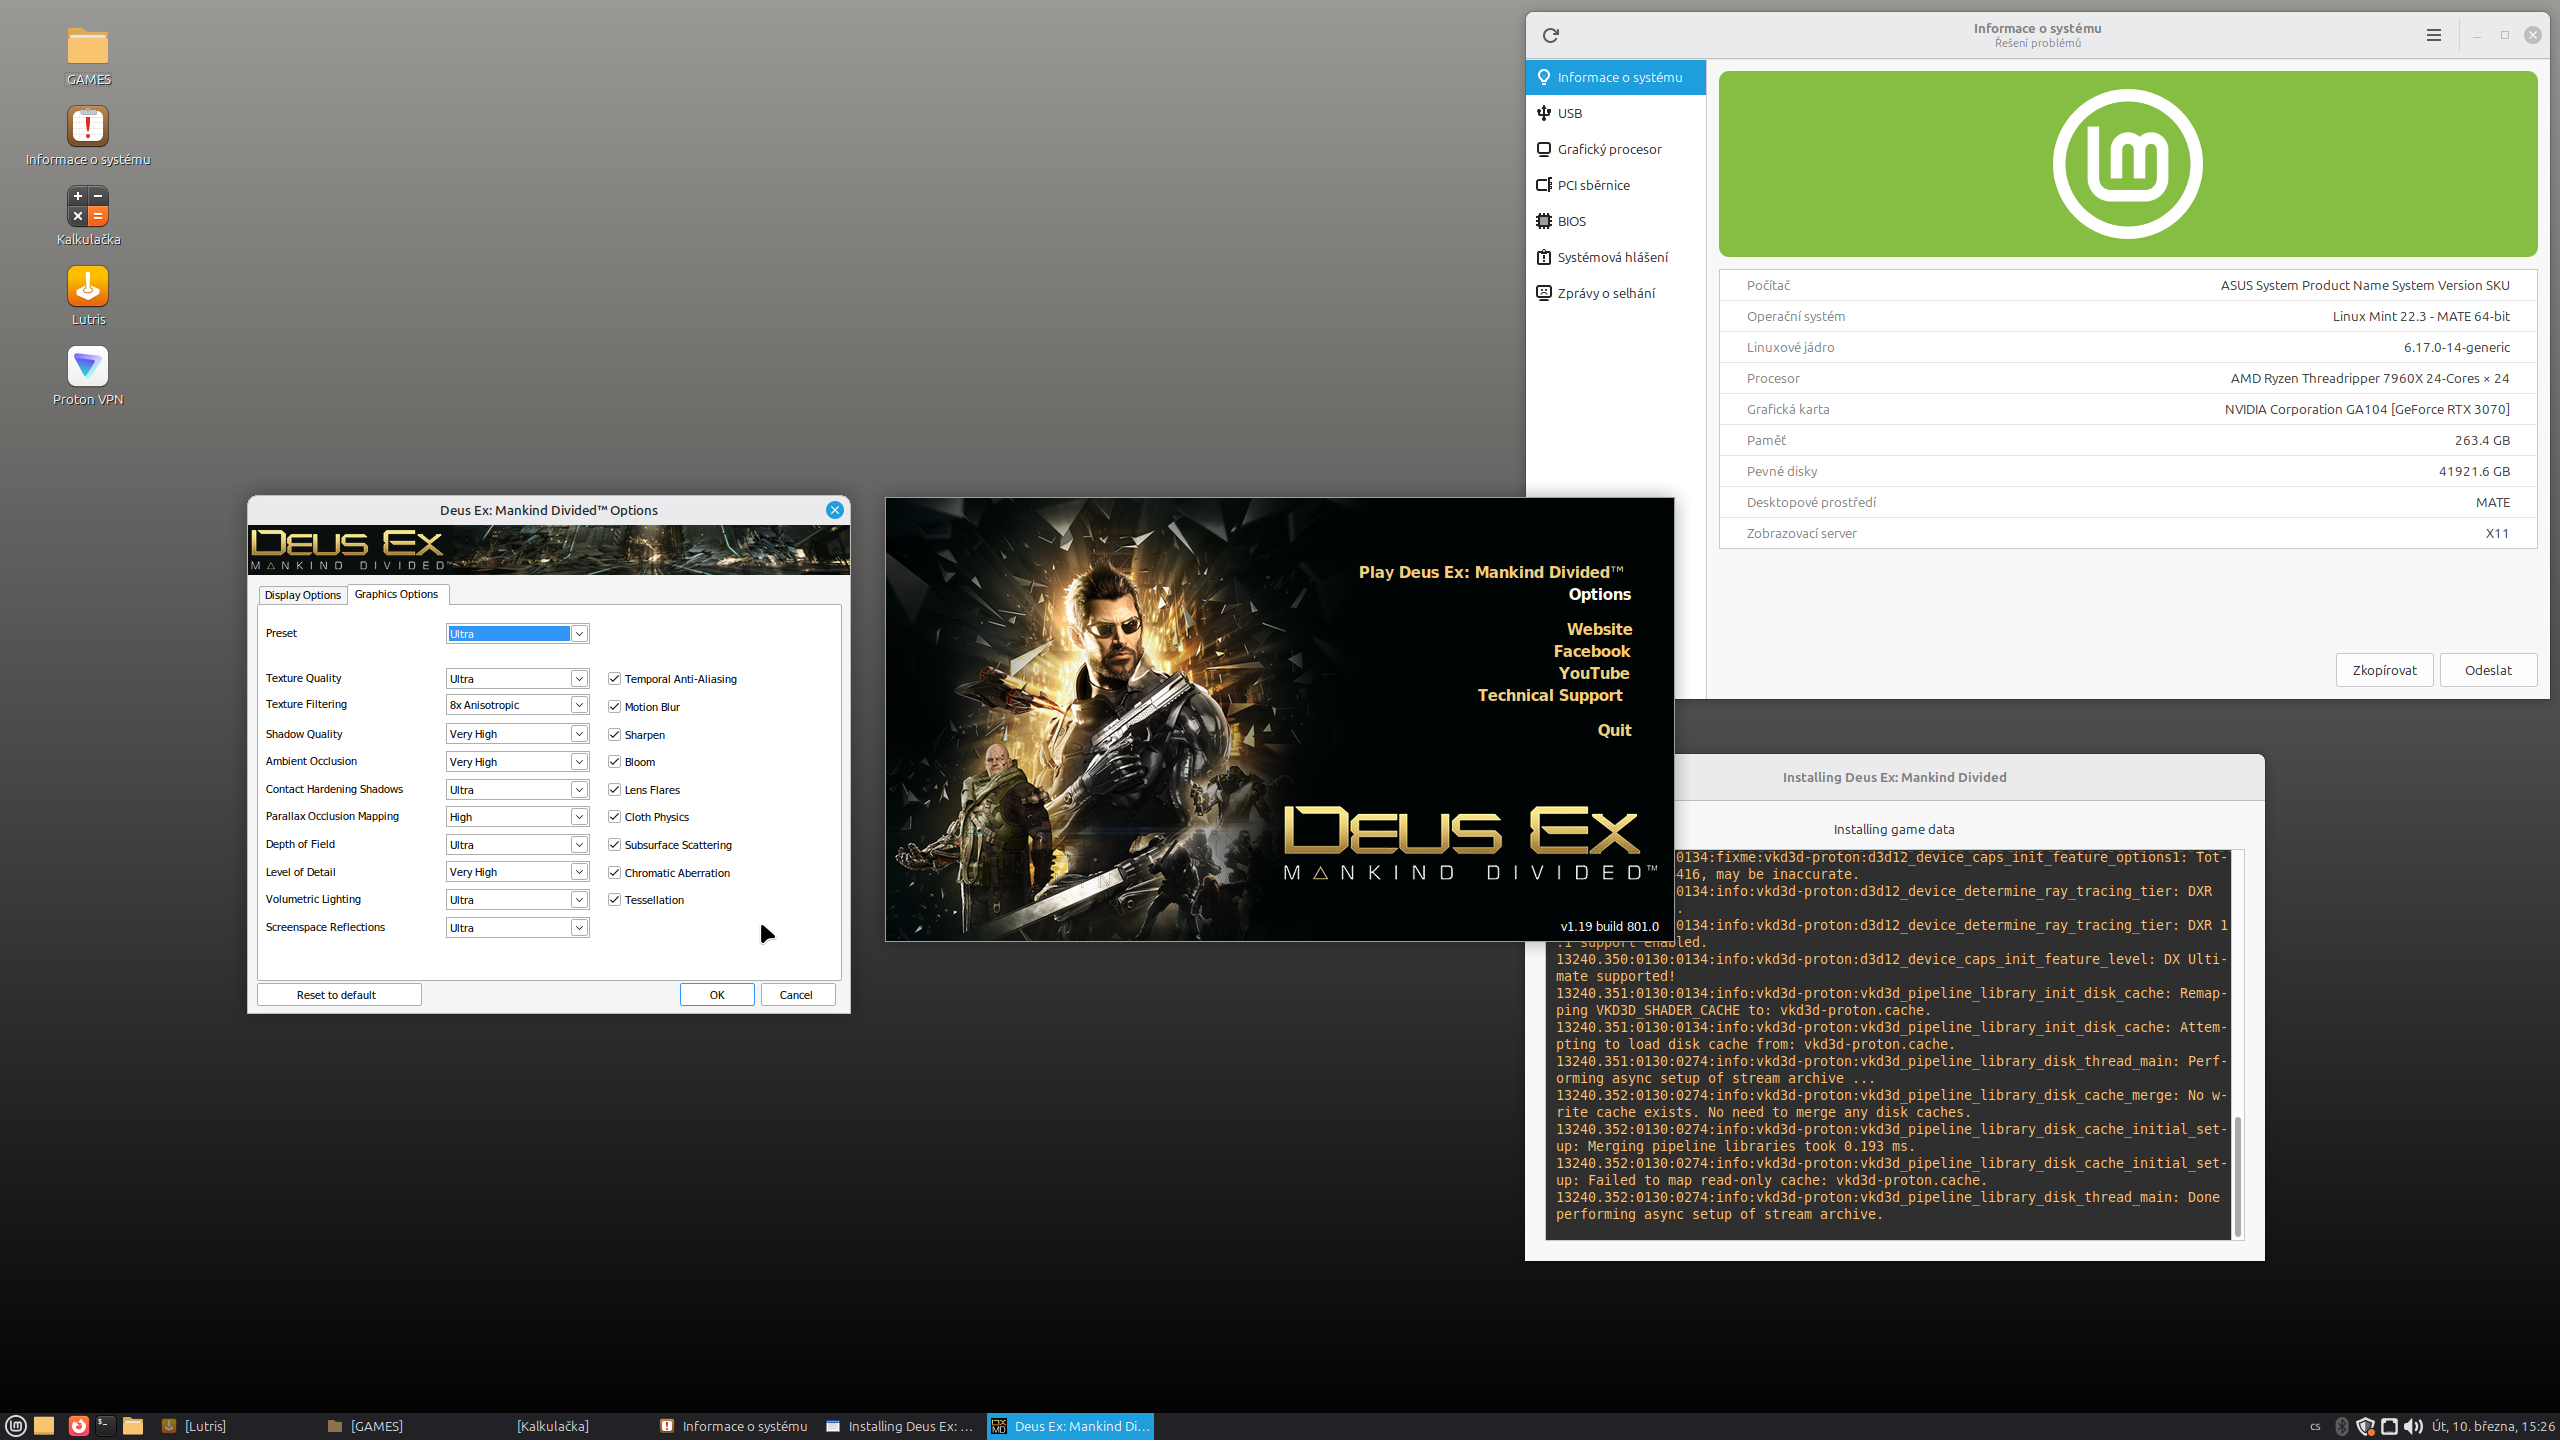The height and width of the screenshot is (1440, 2560).
Task: Open the Texture Filtering dropdown
Action: pyautogui.click(x=578, y=705)
